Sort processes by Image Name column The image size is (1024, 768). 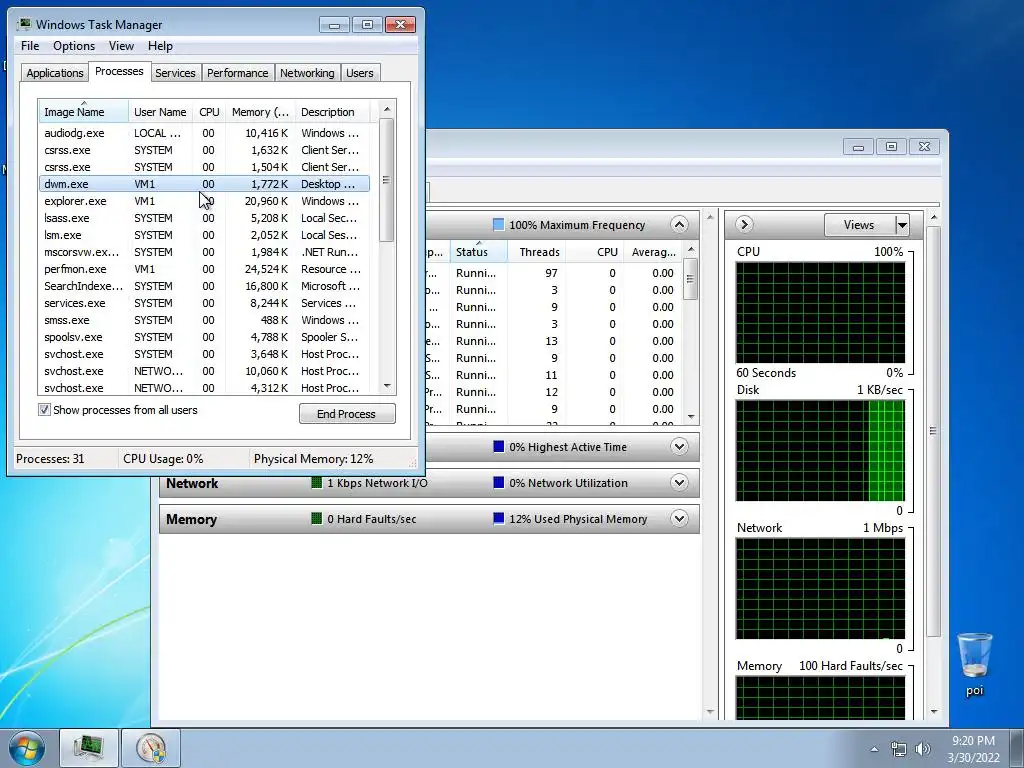(x=83, y=112)
